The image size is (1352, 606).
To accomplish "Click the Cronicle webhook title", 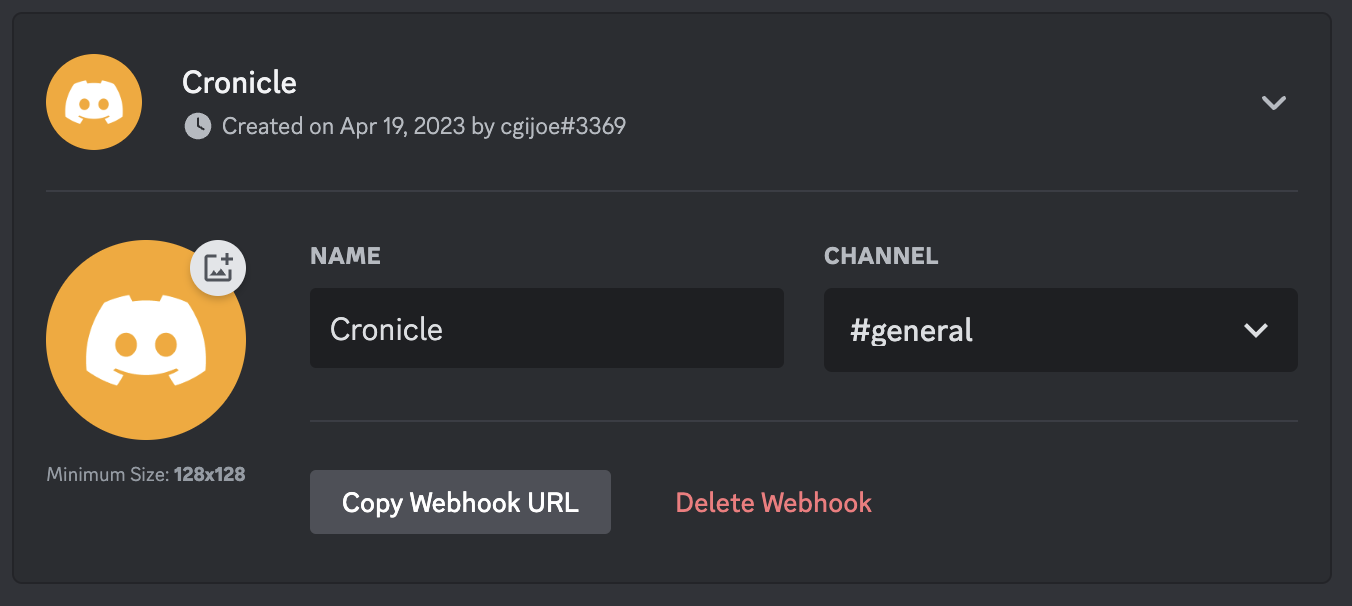I will pyautogui.click(x=239, y=83).
